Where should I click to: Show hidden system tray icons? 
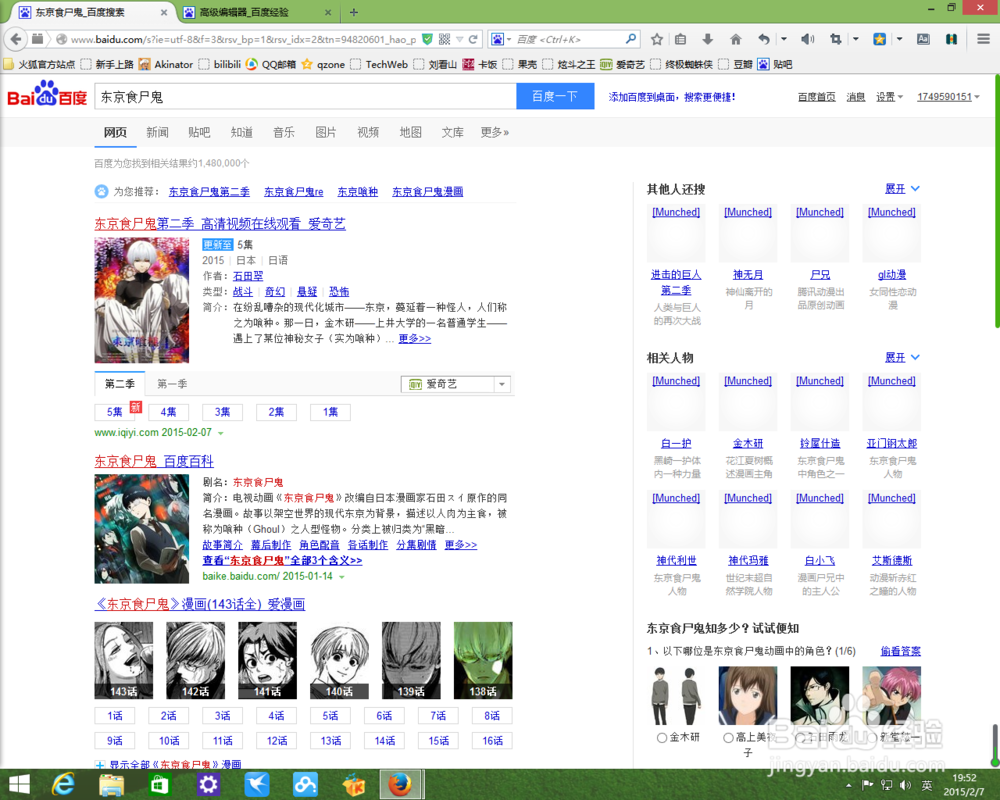coord(848,785)
